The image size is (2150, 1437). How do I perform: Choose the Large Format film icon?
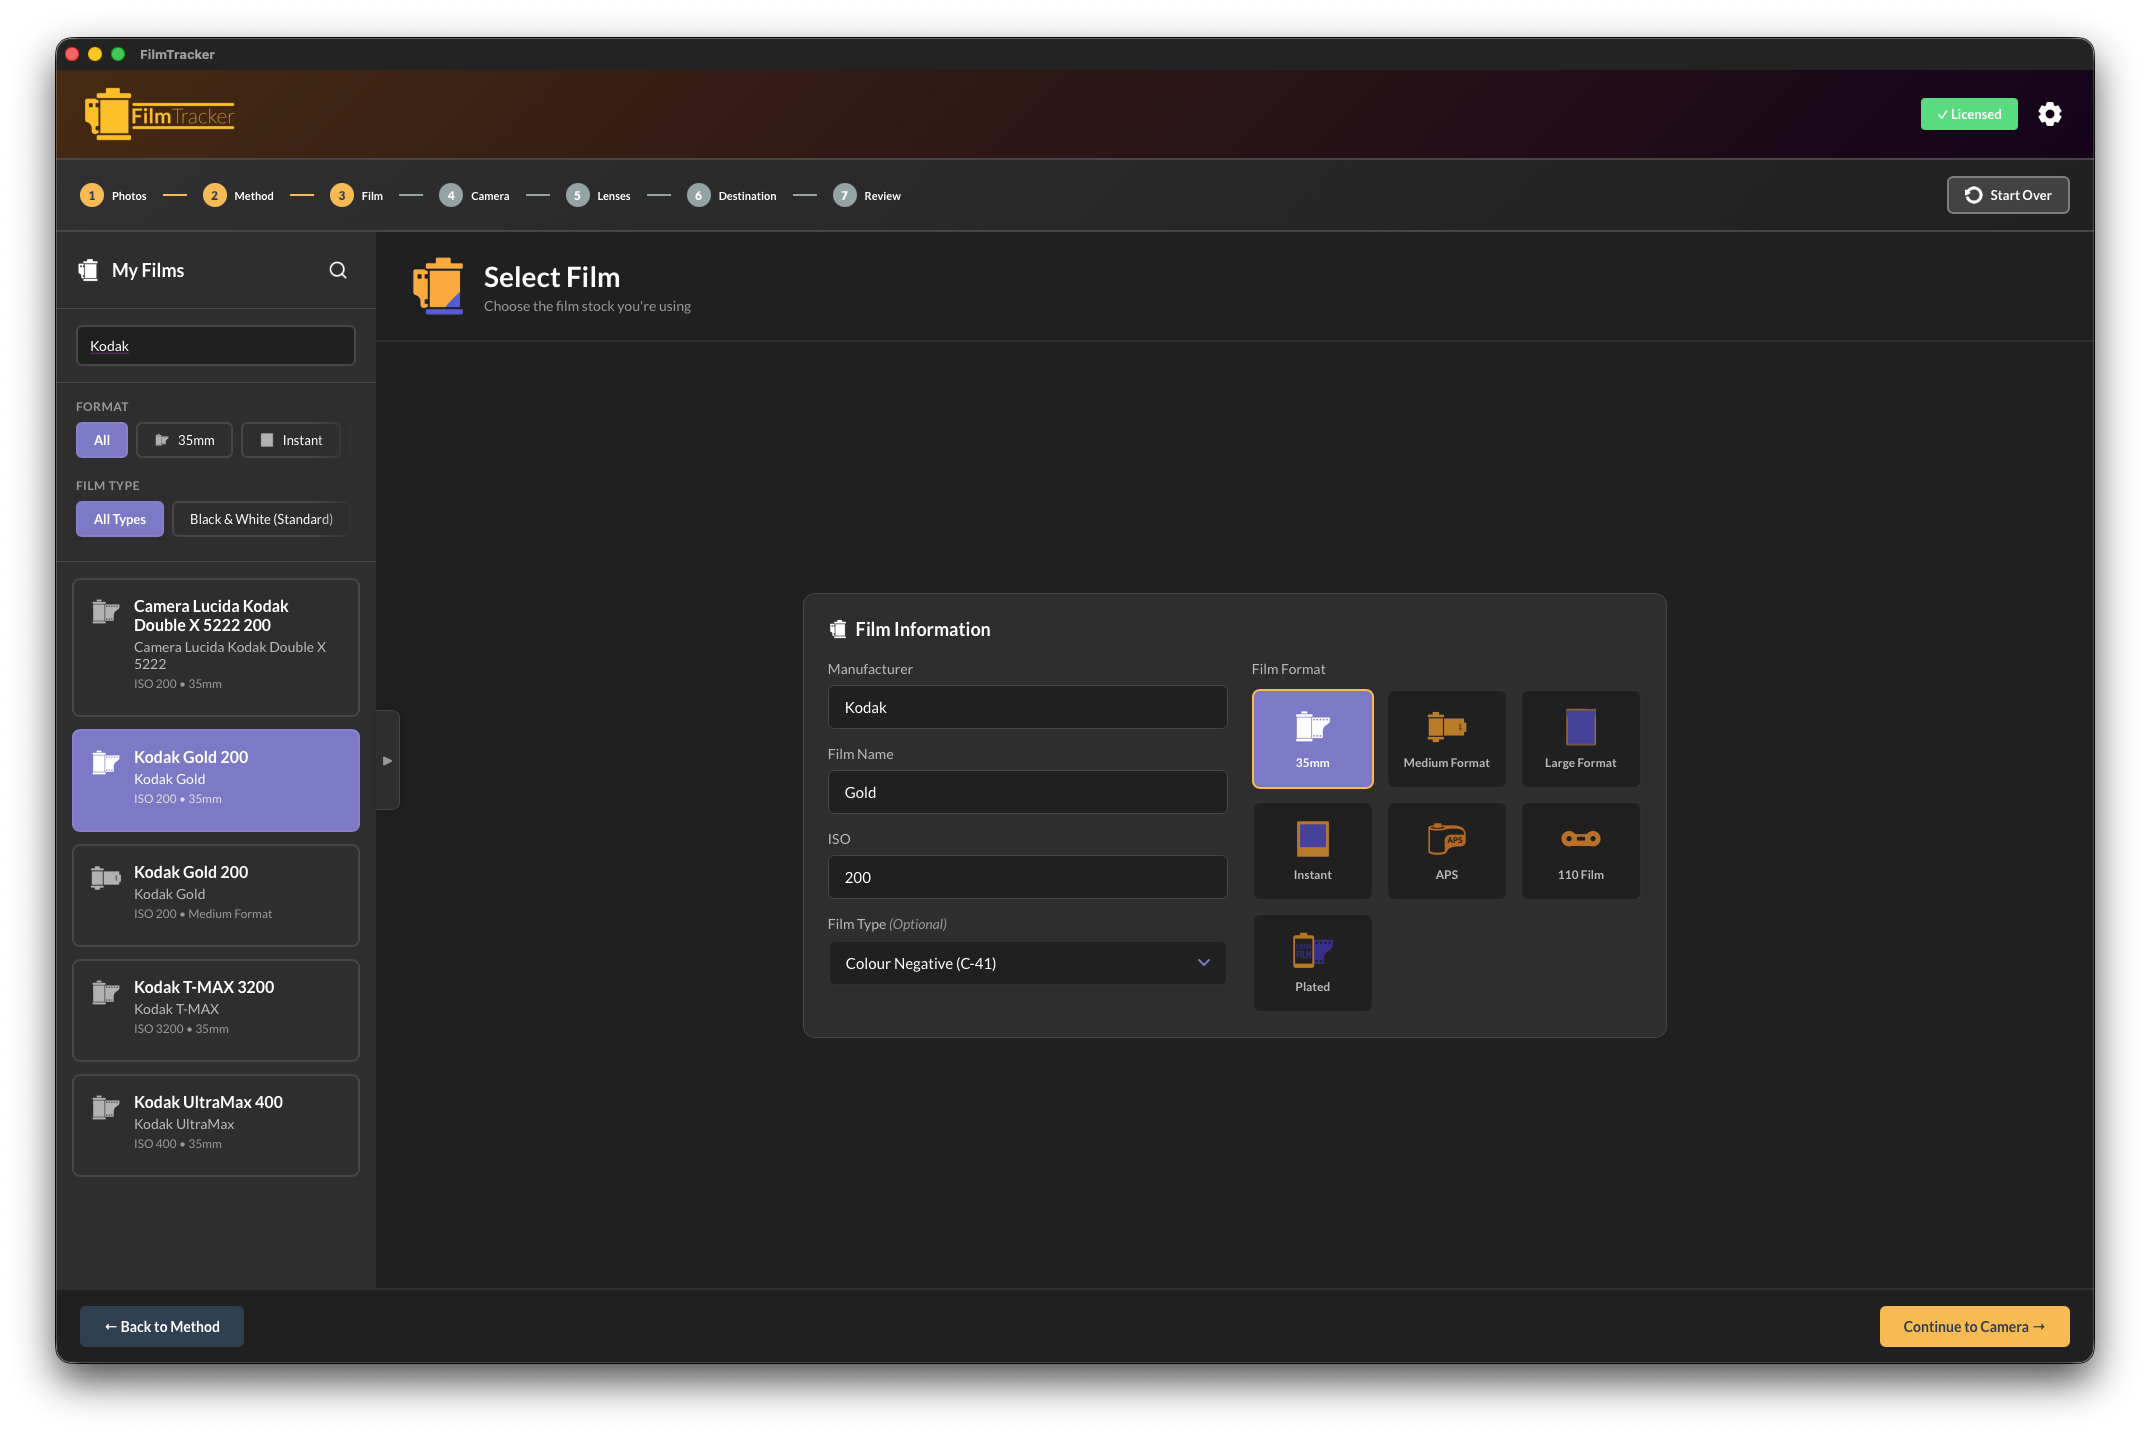(1580, 738)
